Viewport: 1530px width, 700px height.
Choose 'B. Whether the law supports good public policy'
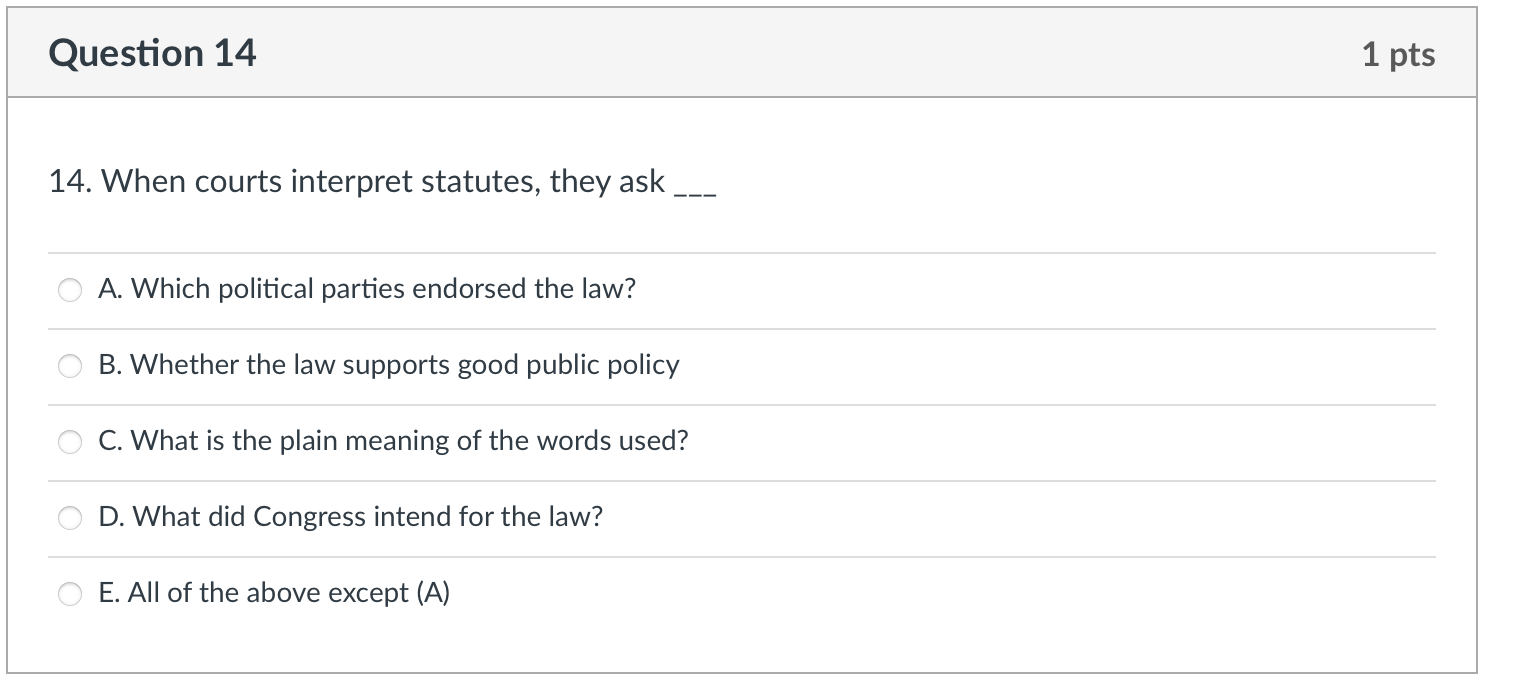pyautogui.click(x=389, y=365)
